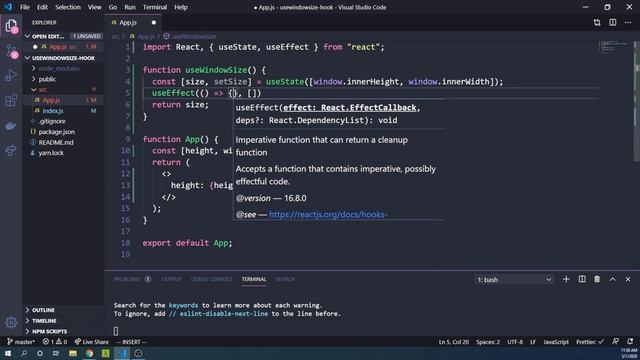The width and height of the screenshot is (640, 360).
Task: Open the Run menu
Action: [x=130, y=7]
